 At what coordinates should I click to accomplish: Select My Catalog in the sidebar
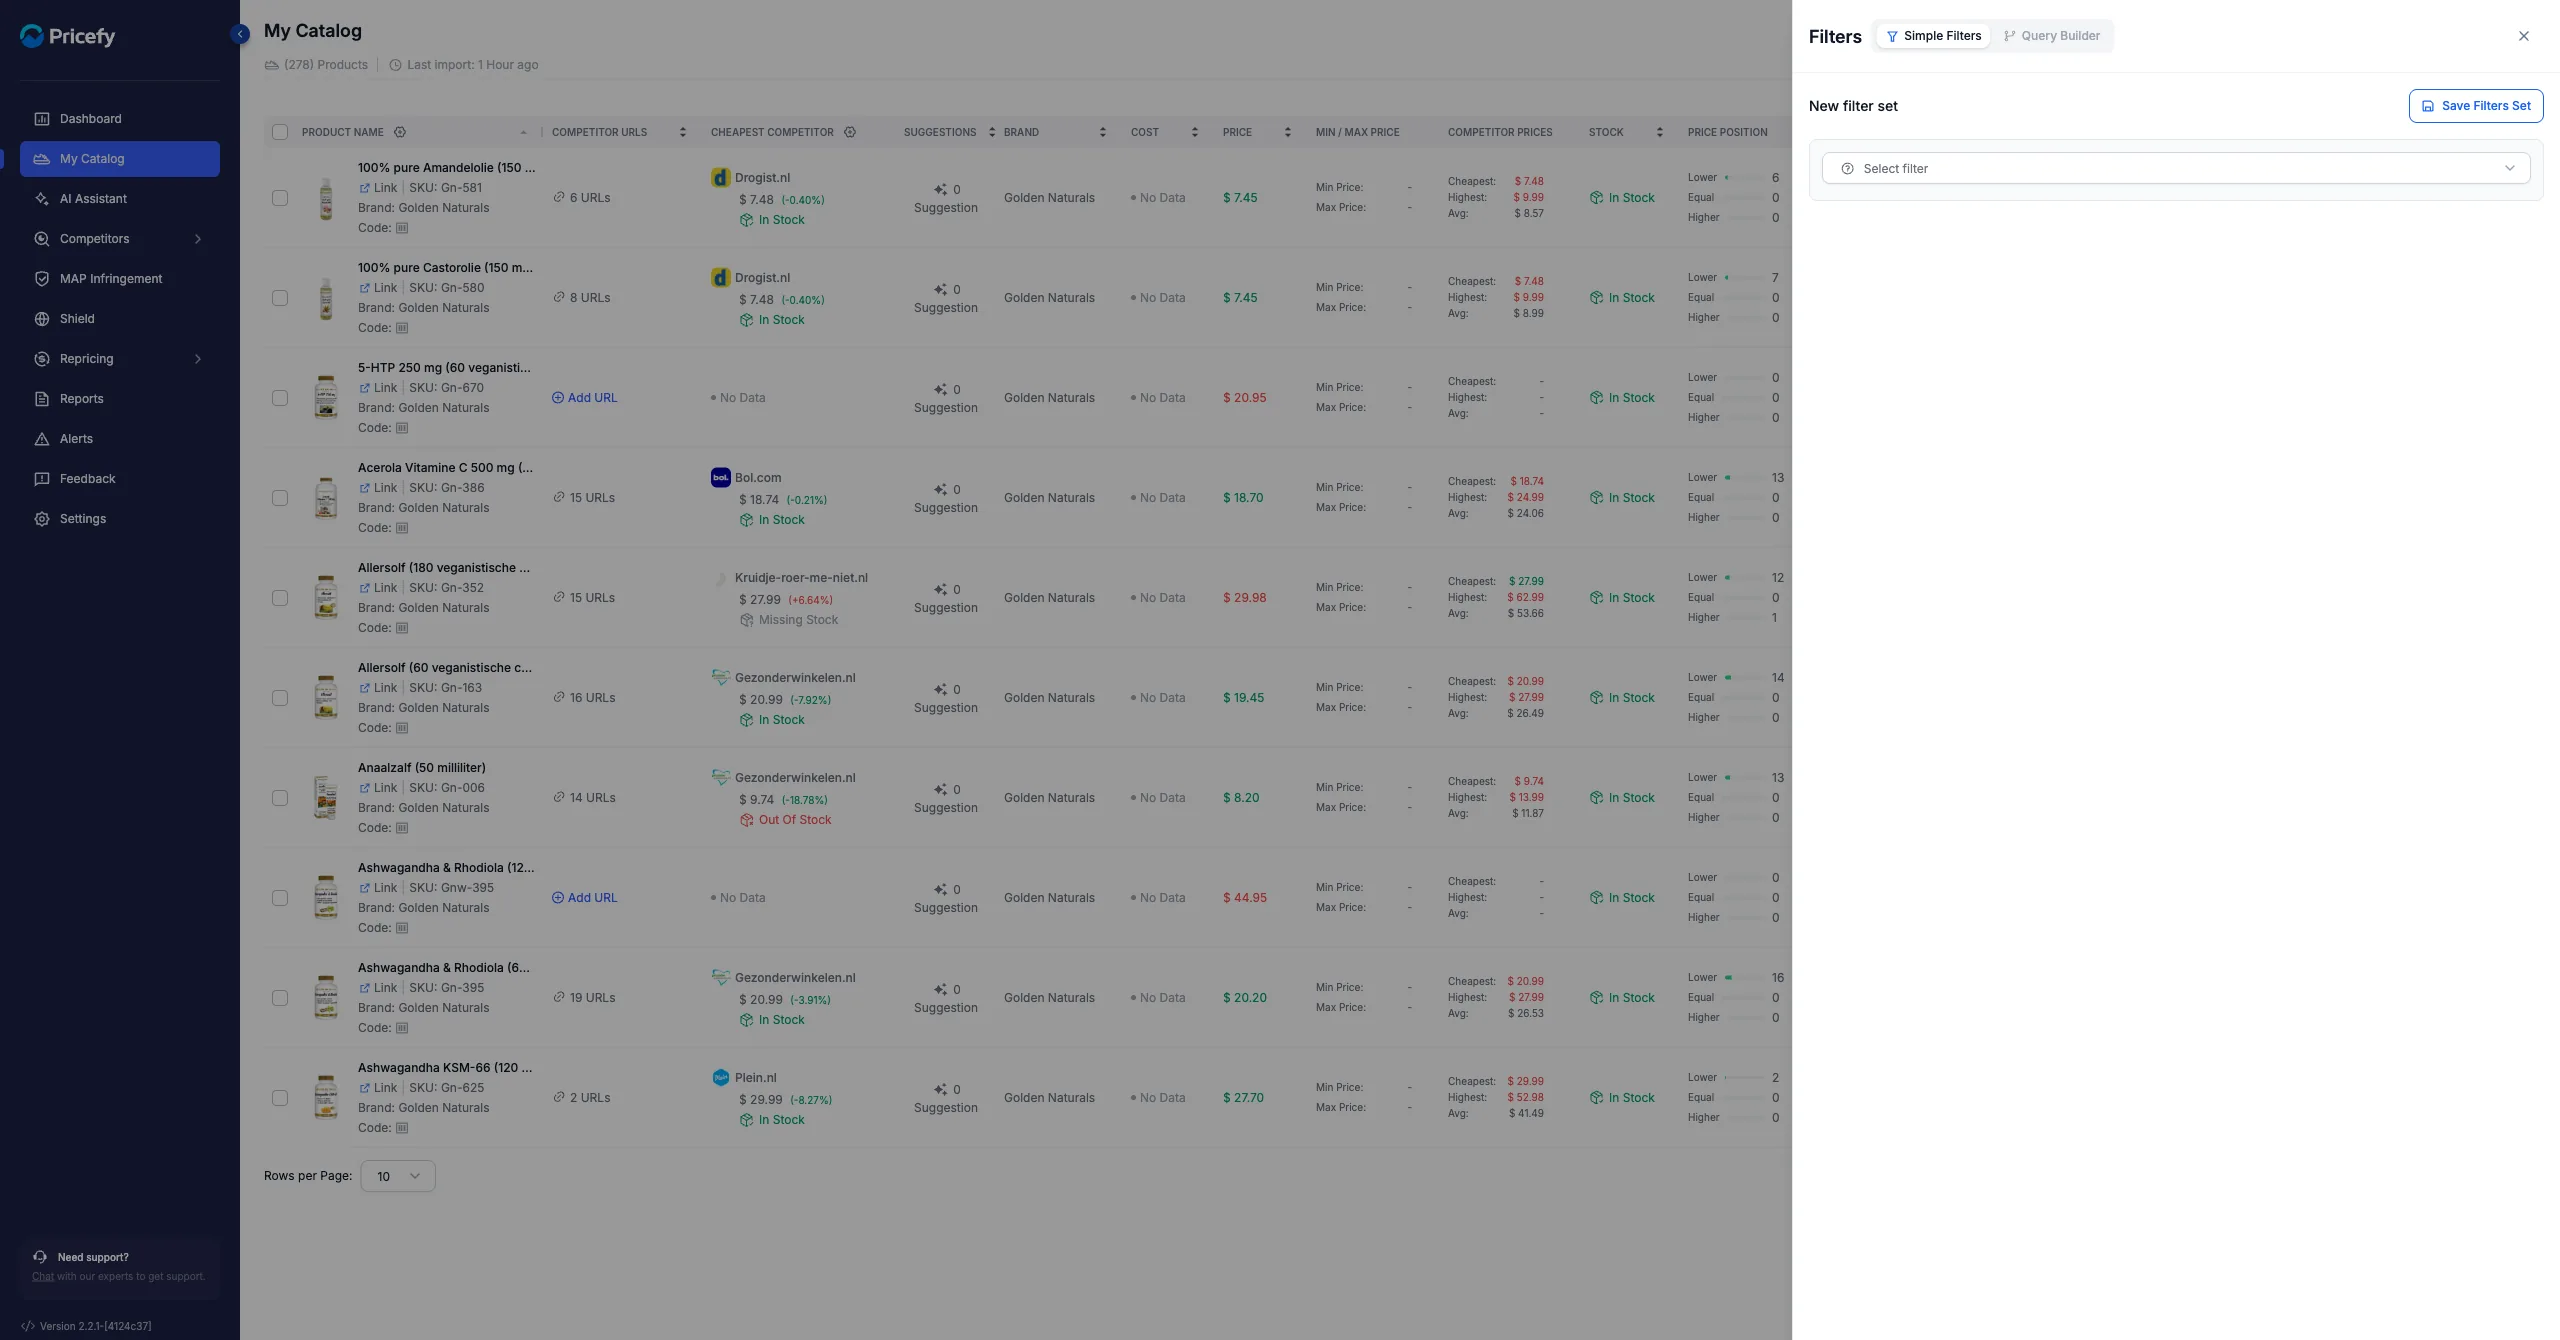120,159
